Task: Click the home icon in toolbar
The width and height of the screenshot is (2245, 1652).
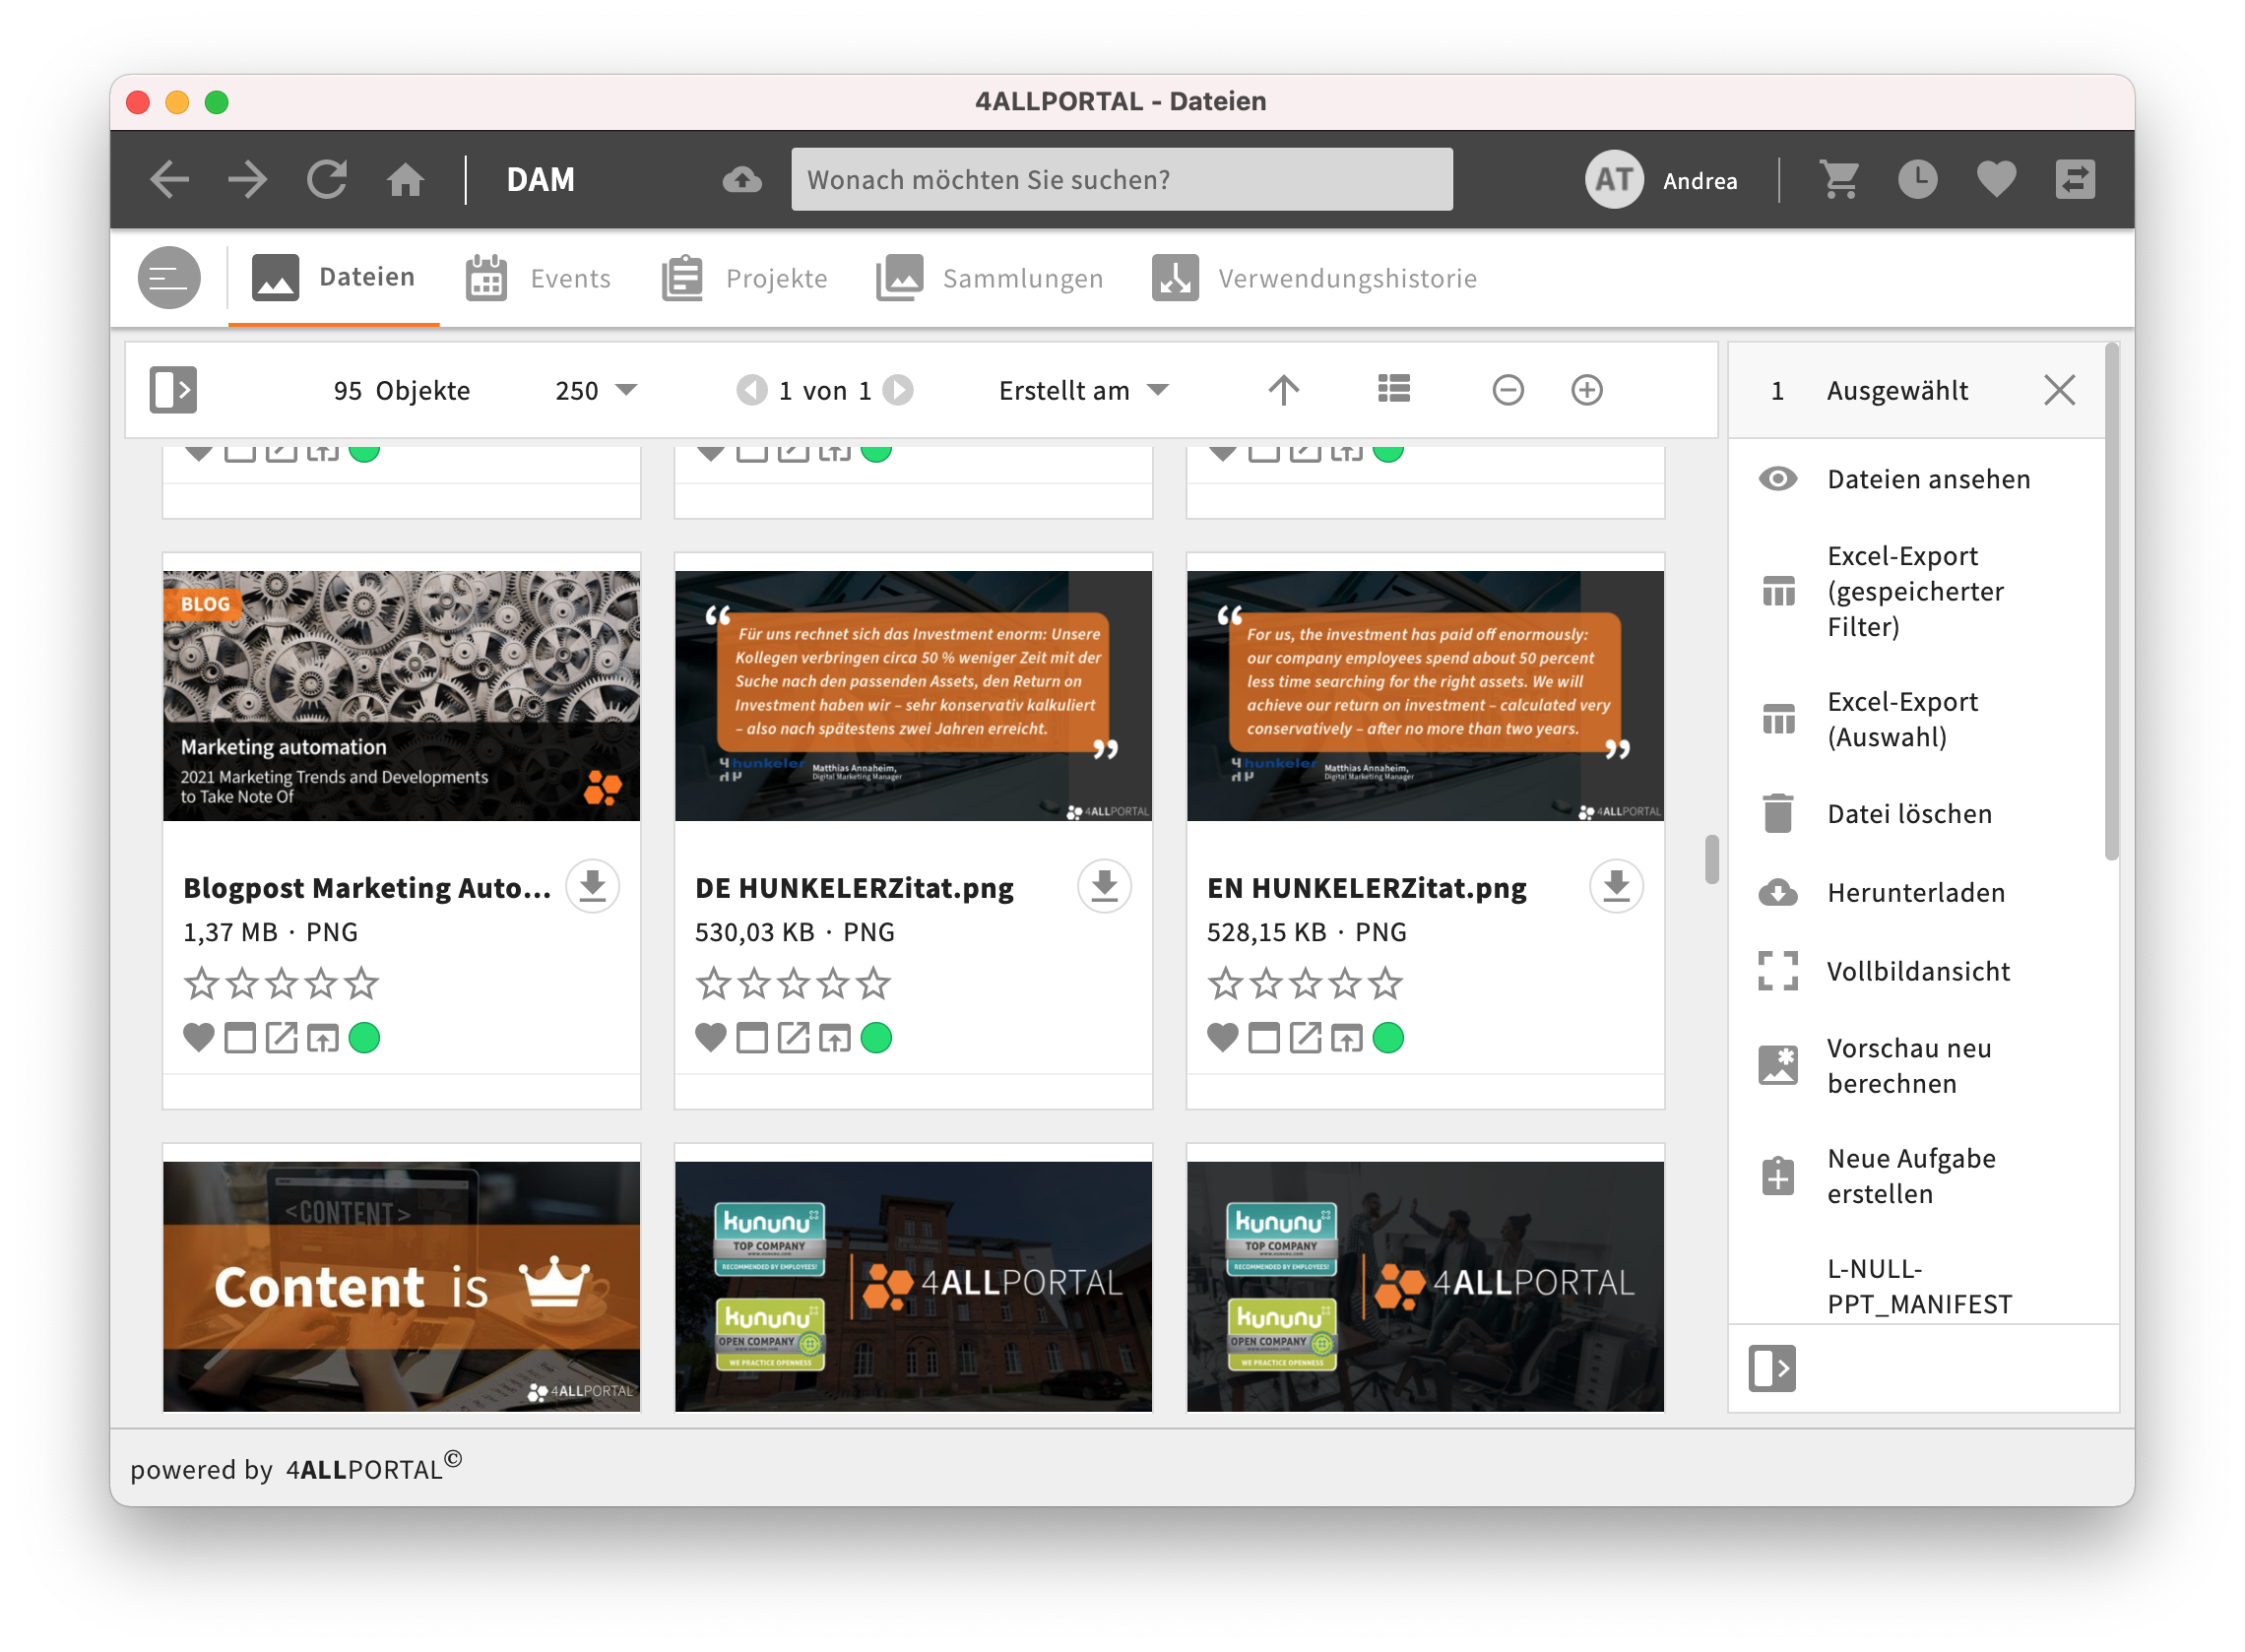Action: 405,180
